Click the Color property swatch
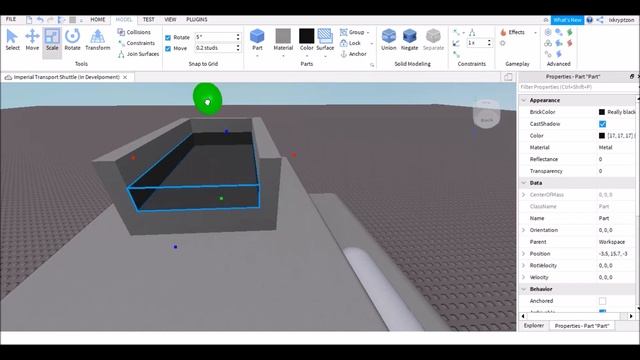 tap(602, 136)
